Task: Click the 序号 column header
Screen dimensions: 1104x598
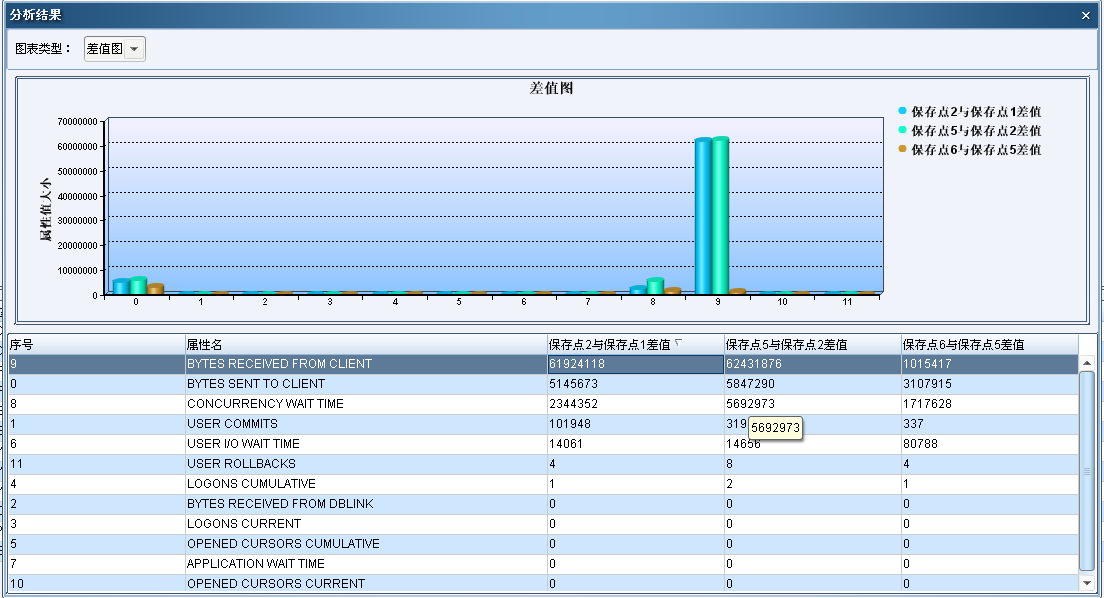Action: (x=95, y=344)
